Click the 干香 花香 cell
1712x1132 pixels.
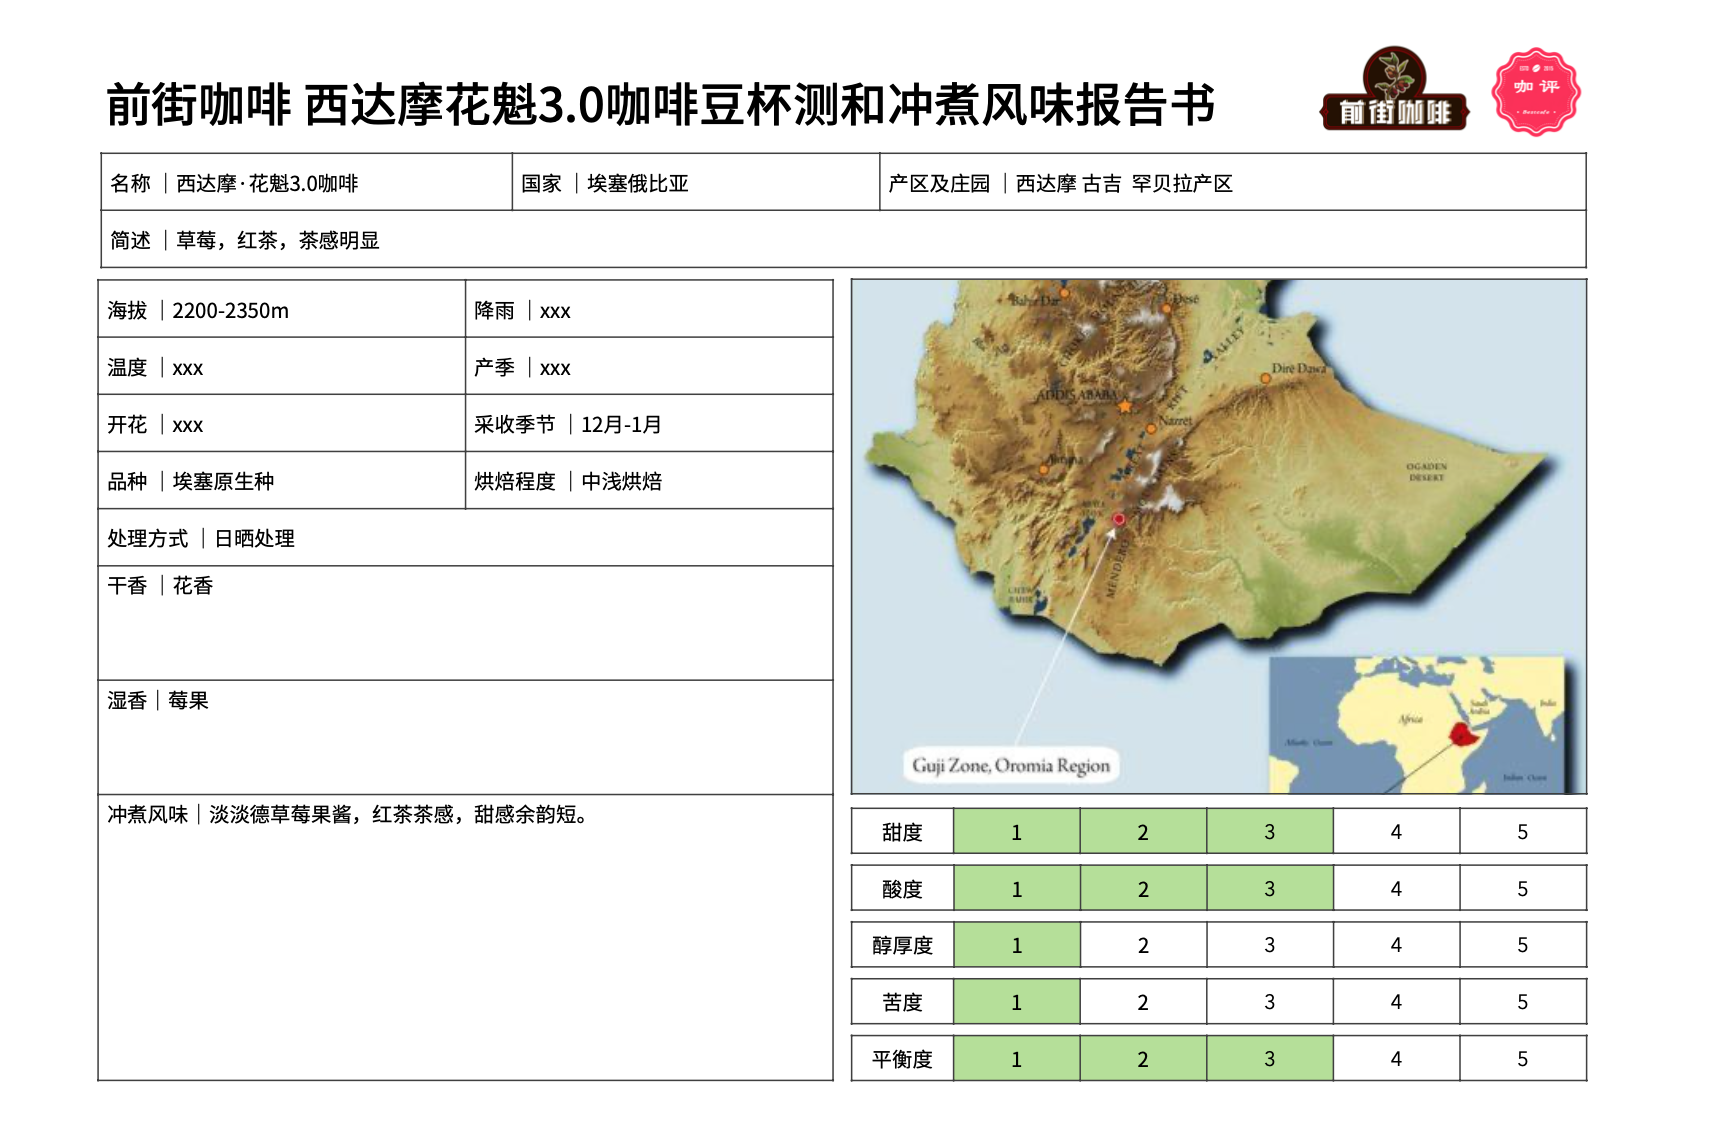[465, 623]
